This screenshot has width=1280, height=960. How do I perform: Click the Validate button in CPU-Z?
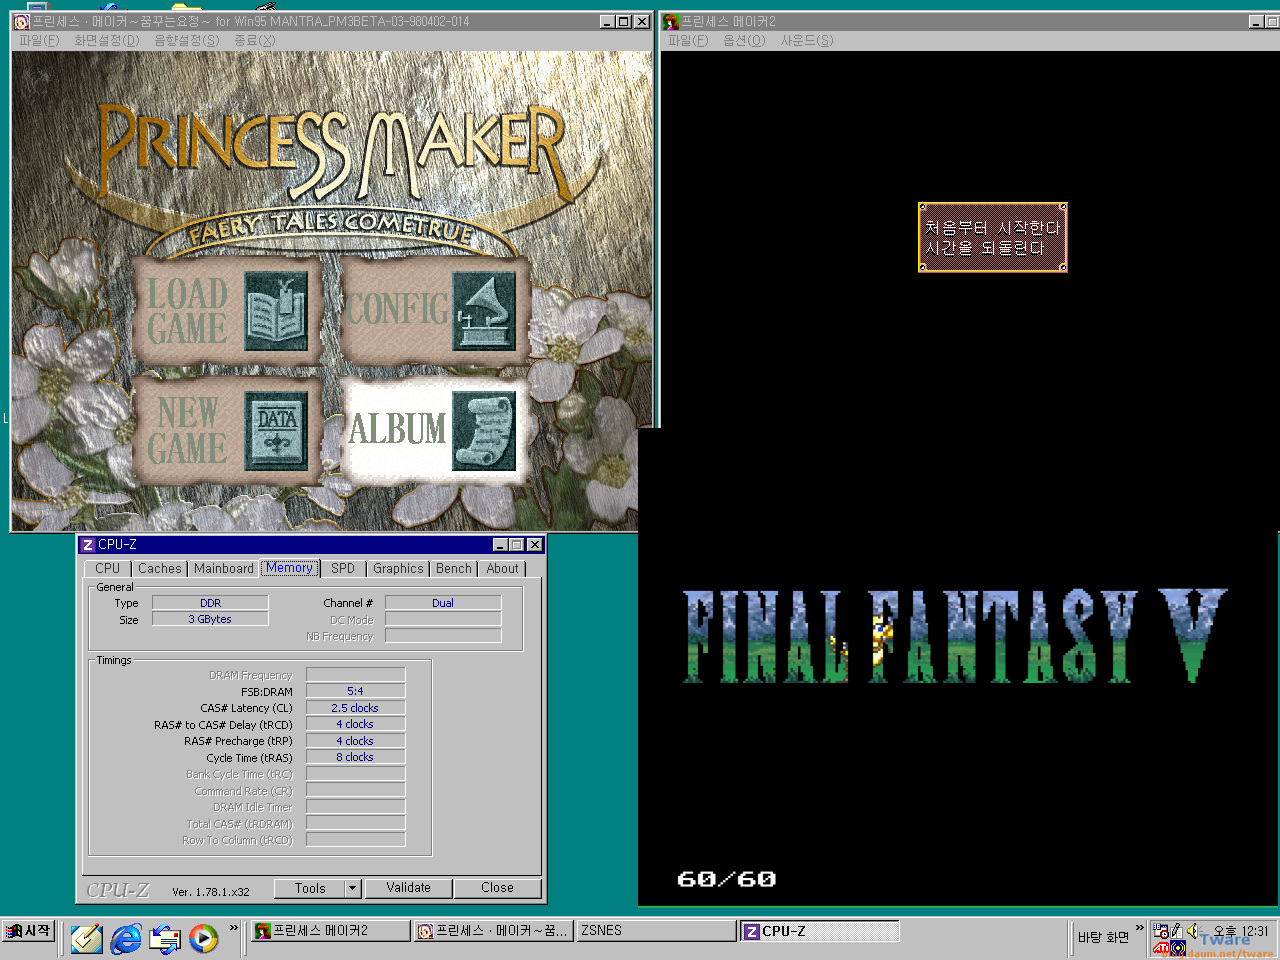[408, 888]
